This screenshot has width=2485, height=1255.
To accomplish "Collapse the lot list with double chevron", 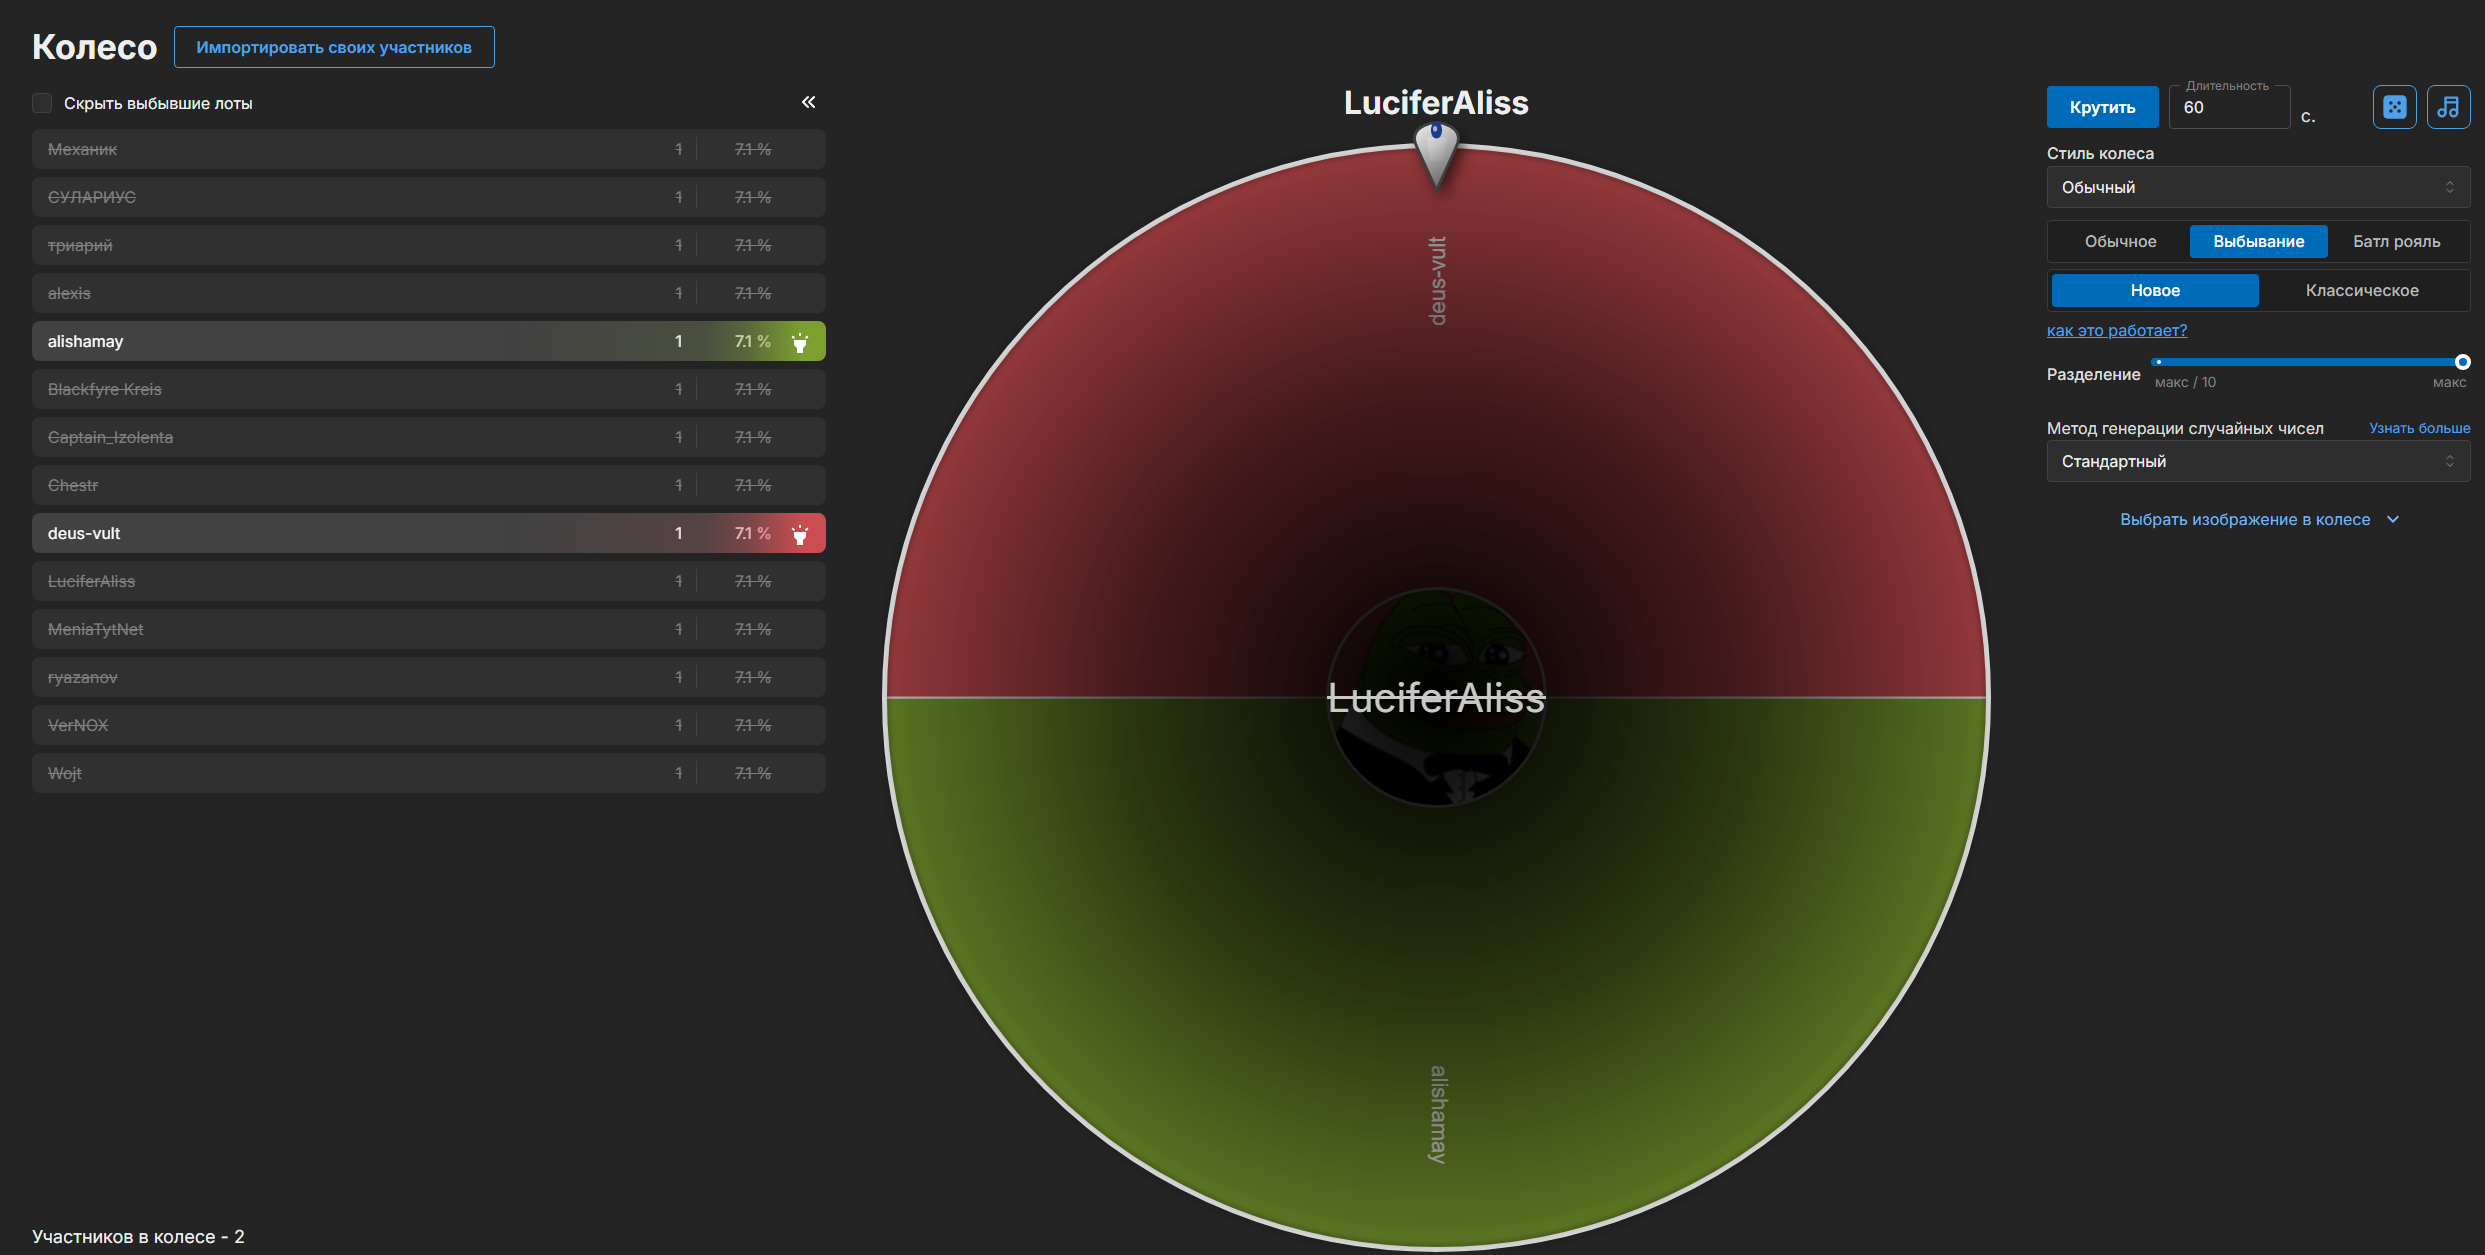I will tap(808, 102).
